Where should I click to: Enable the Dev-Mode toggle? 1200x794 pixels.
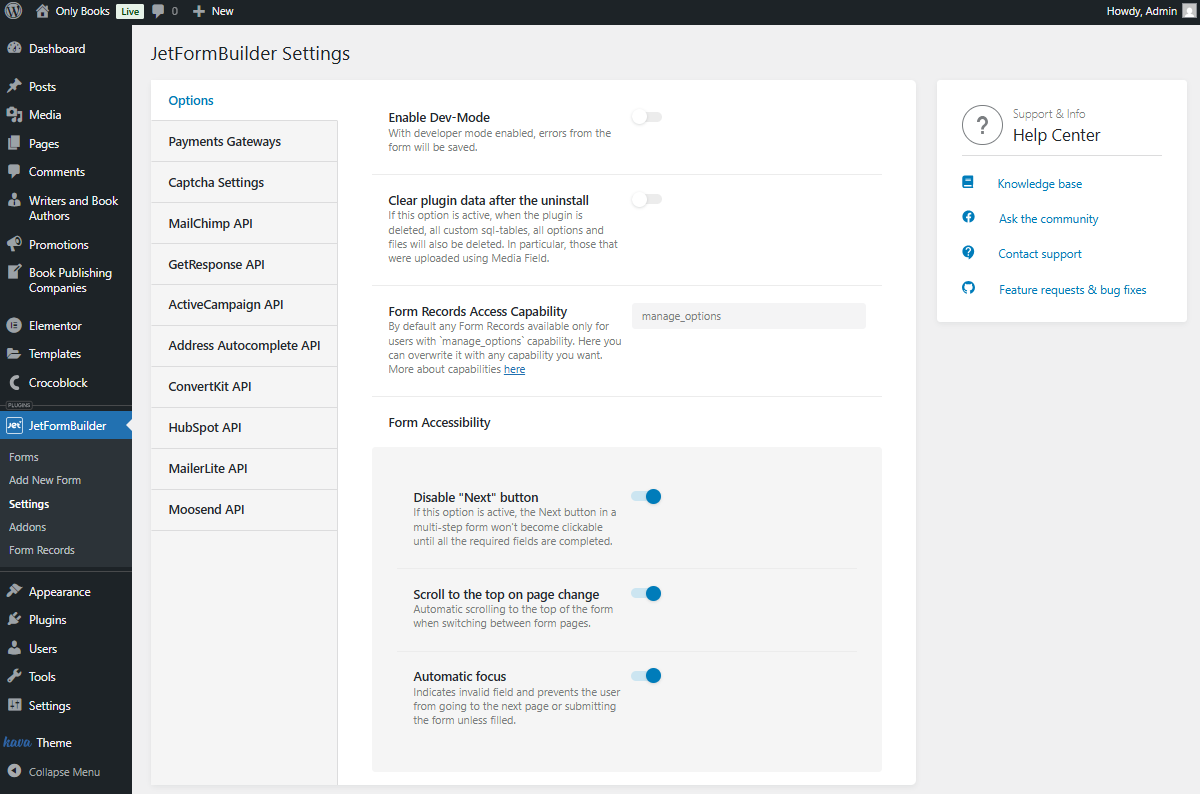[646, 117]
